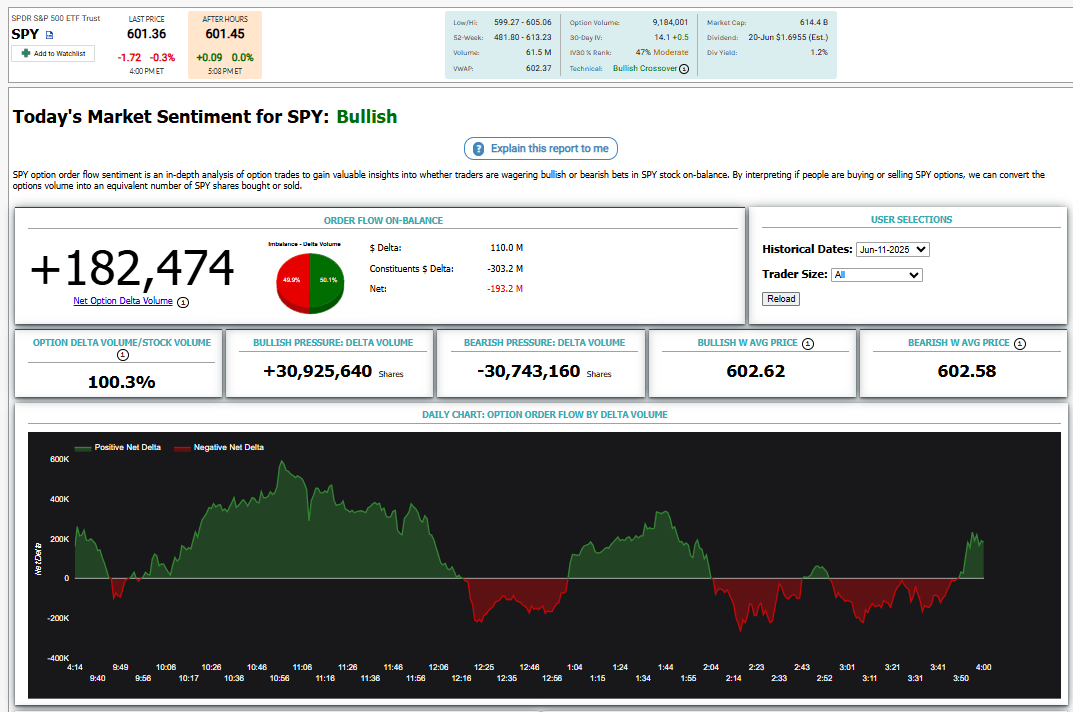The height and width of the screenshot is (712, 1073).
Task: Click the Constituents $ Delta value -303.2 M
Action: [x=505, y=269]
